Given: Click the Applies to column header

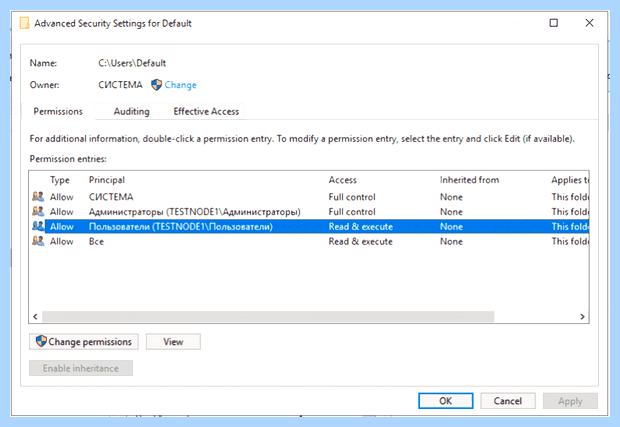Looking at the screenshot, I should (x=570, y=180).
